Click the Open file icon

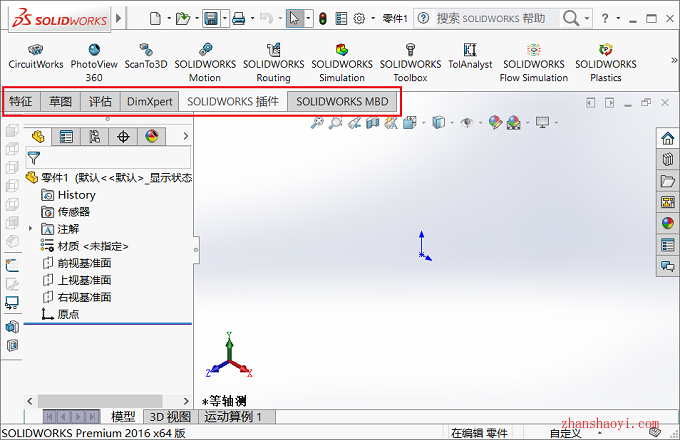(183, 19)
